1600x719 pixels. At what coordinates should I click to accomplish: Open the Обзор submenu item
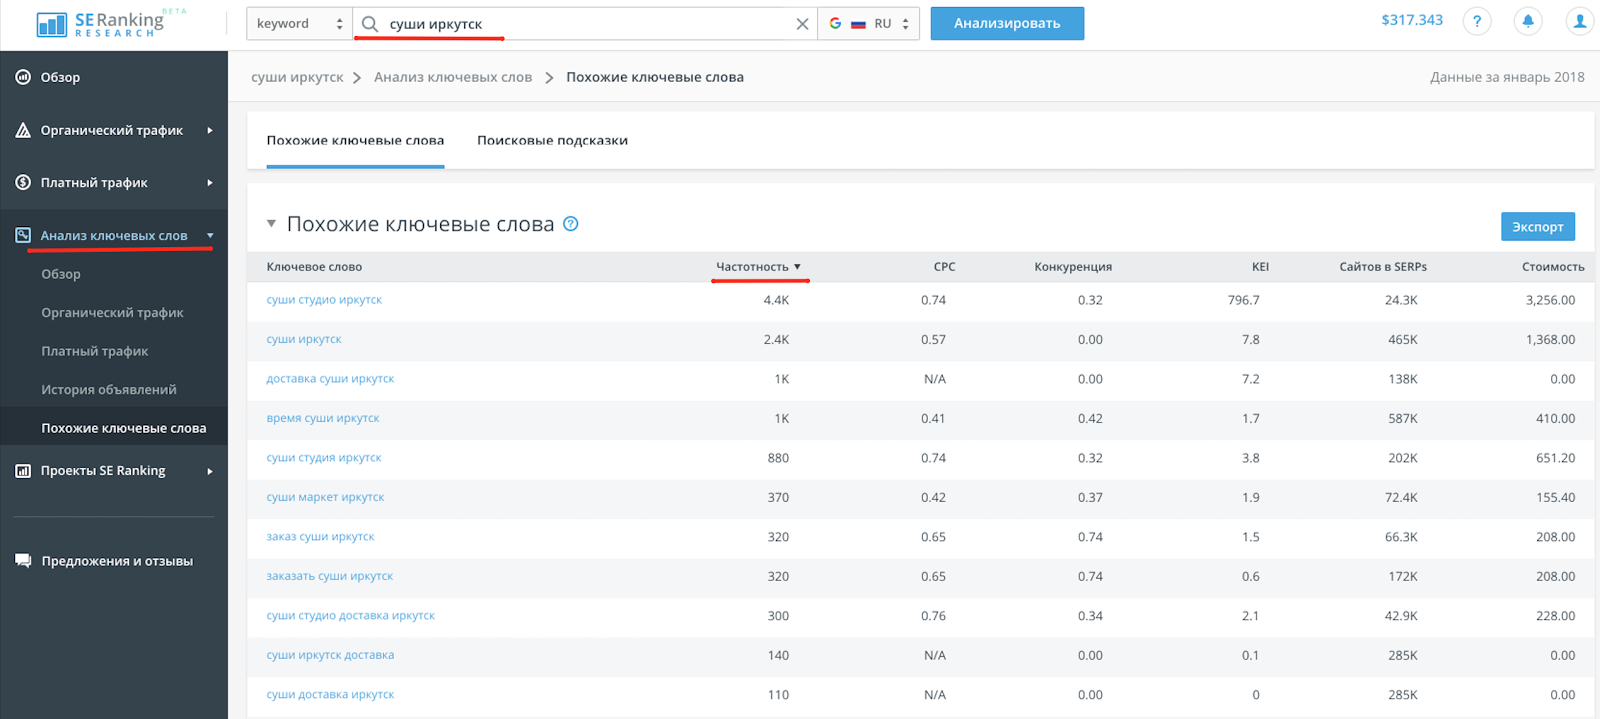click(61, 274)
